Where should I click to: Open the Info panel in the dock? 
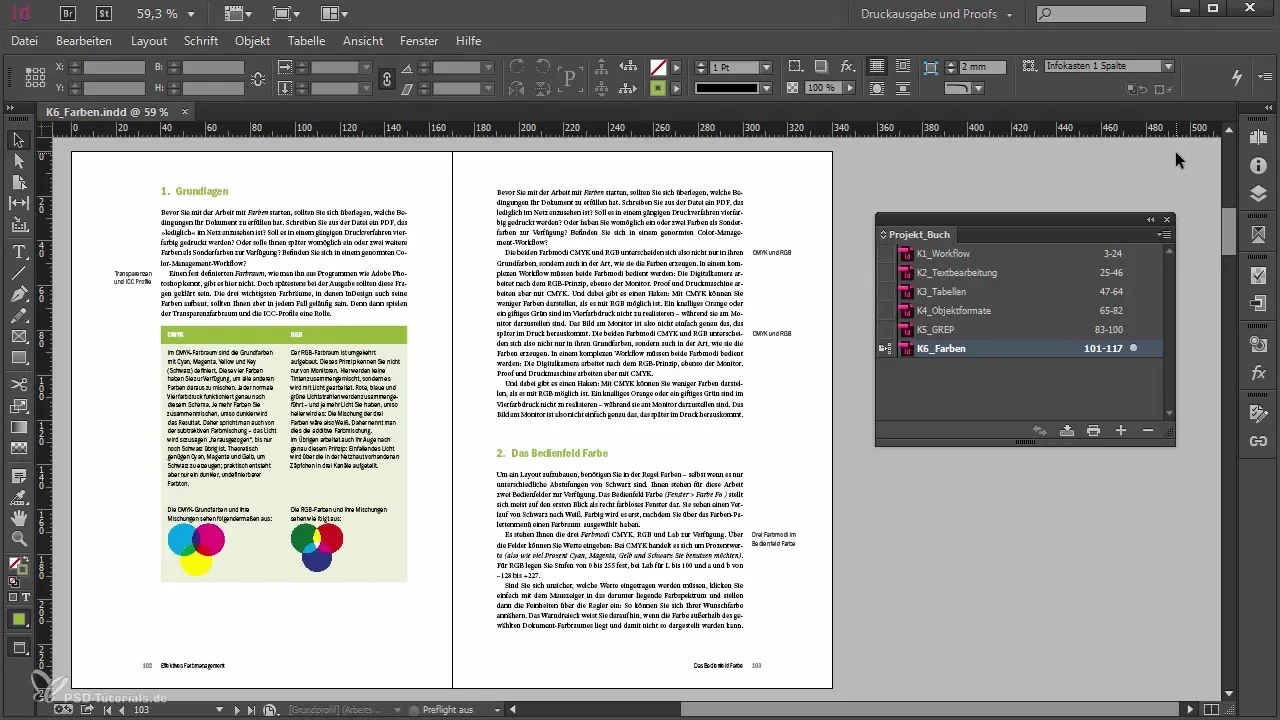pyautogui.click(x=1258, y=165)
